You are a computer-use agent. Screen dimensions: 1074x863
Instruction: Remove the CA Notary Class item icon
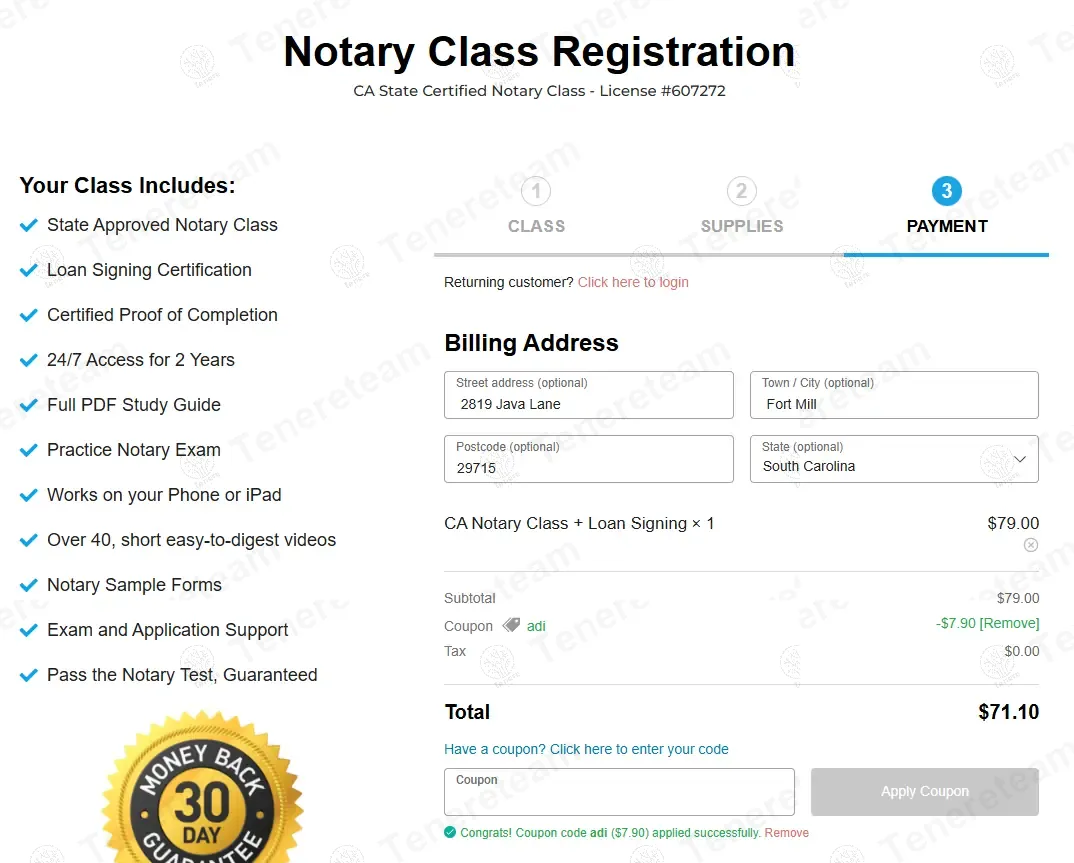[1030, 545]
